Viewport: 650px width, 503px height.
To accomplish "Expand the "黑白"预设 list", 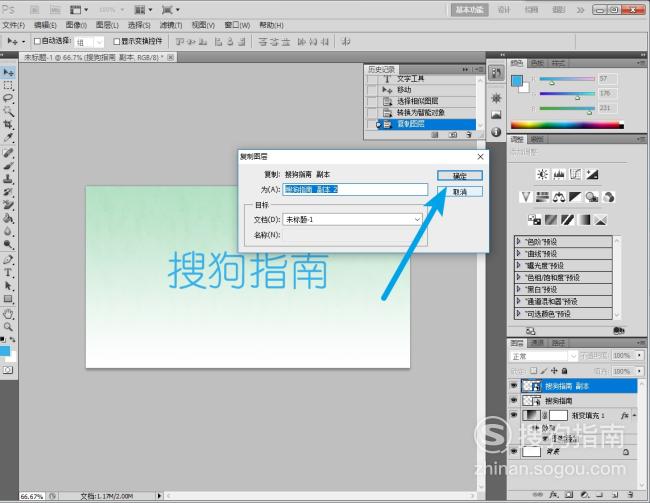I will click(x=518, y=289).
